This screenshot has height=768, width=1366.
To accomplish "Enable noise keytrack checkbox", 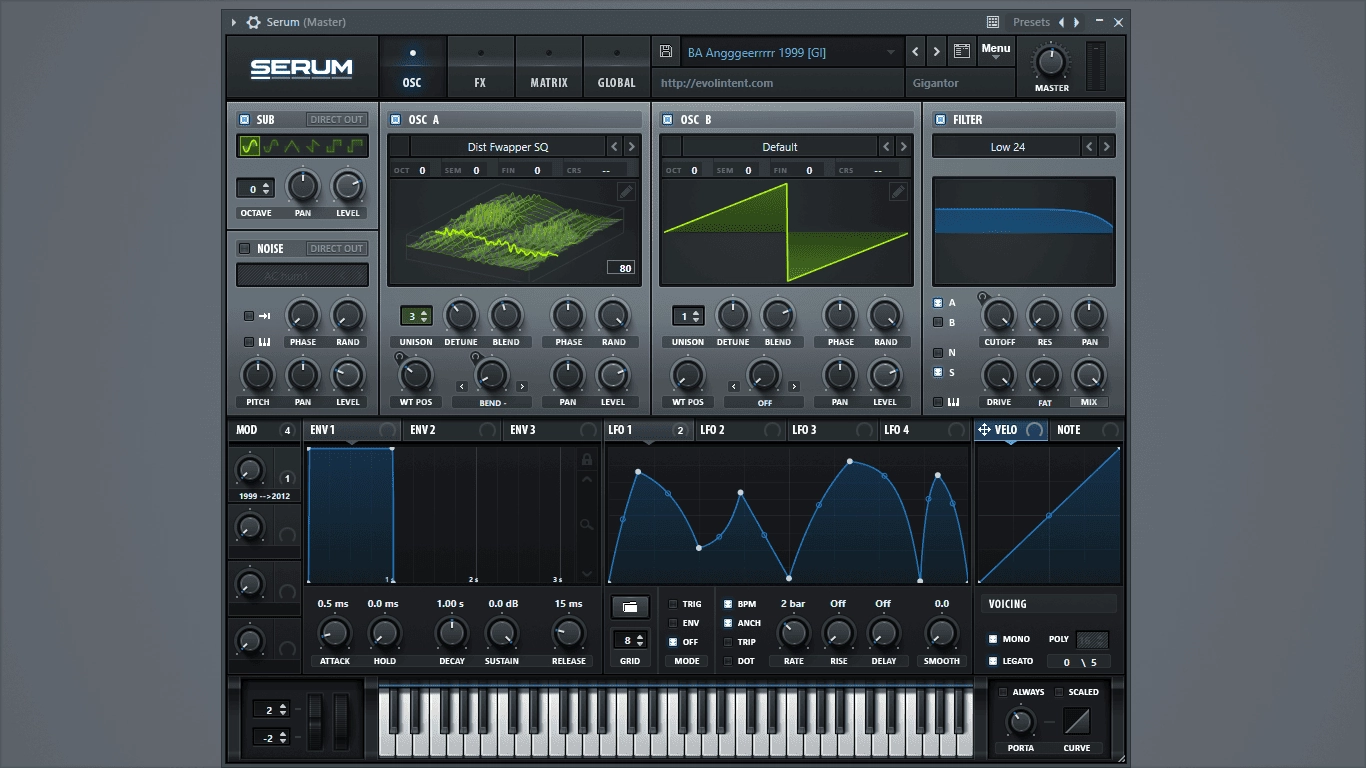I will (249, 342).
